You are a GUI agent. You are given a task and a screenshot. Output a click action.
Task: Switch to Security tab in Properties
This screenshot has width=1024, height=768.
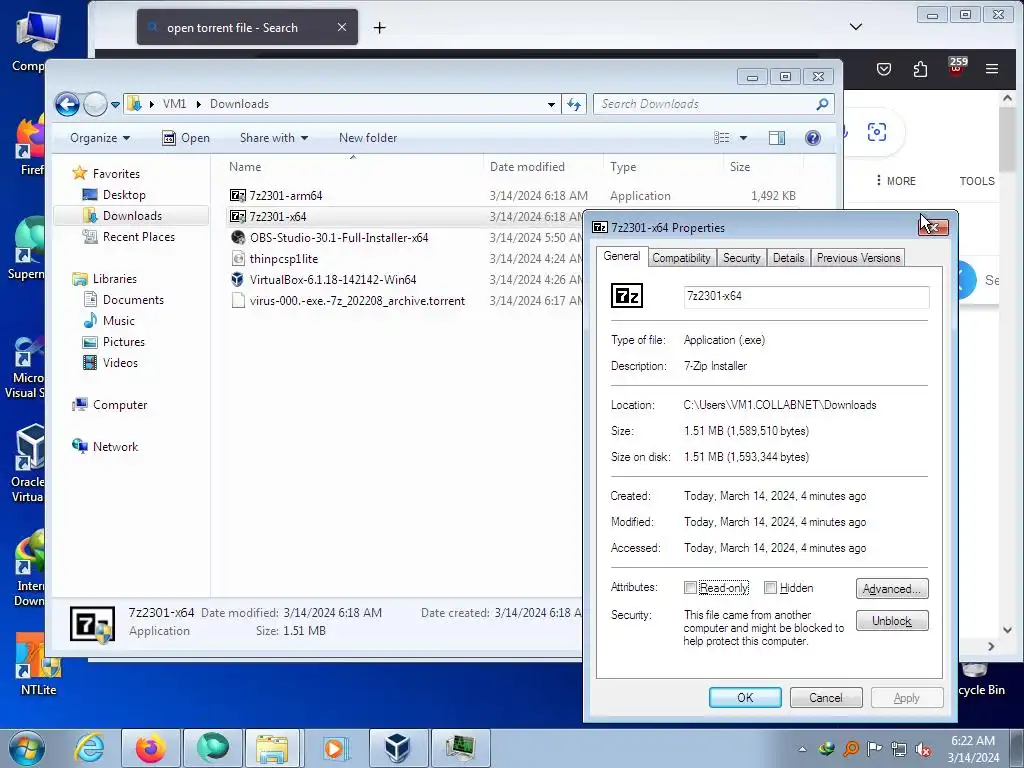[x=741, y=258]
